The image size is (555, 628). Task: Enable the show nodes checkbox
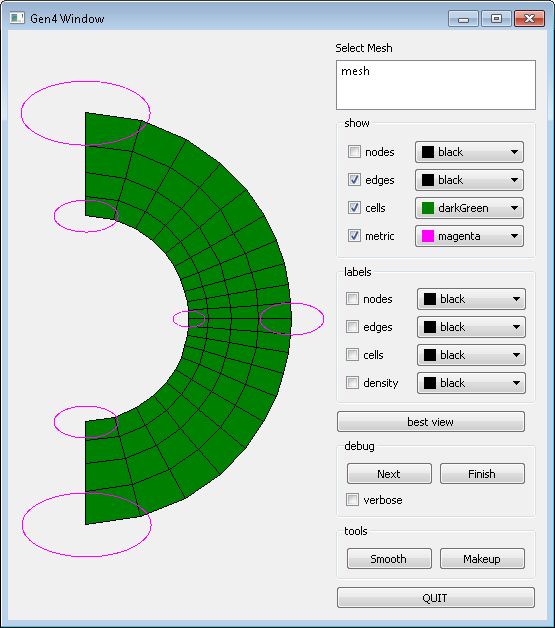(x=354, y=152)
